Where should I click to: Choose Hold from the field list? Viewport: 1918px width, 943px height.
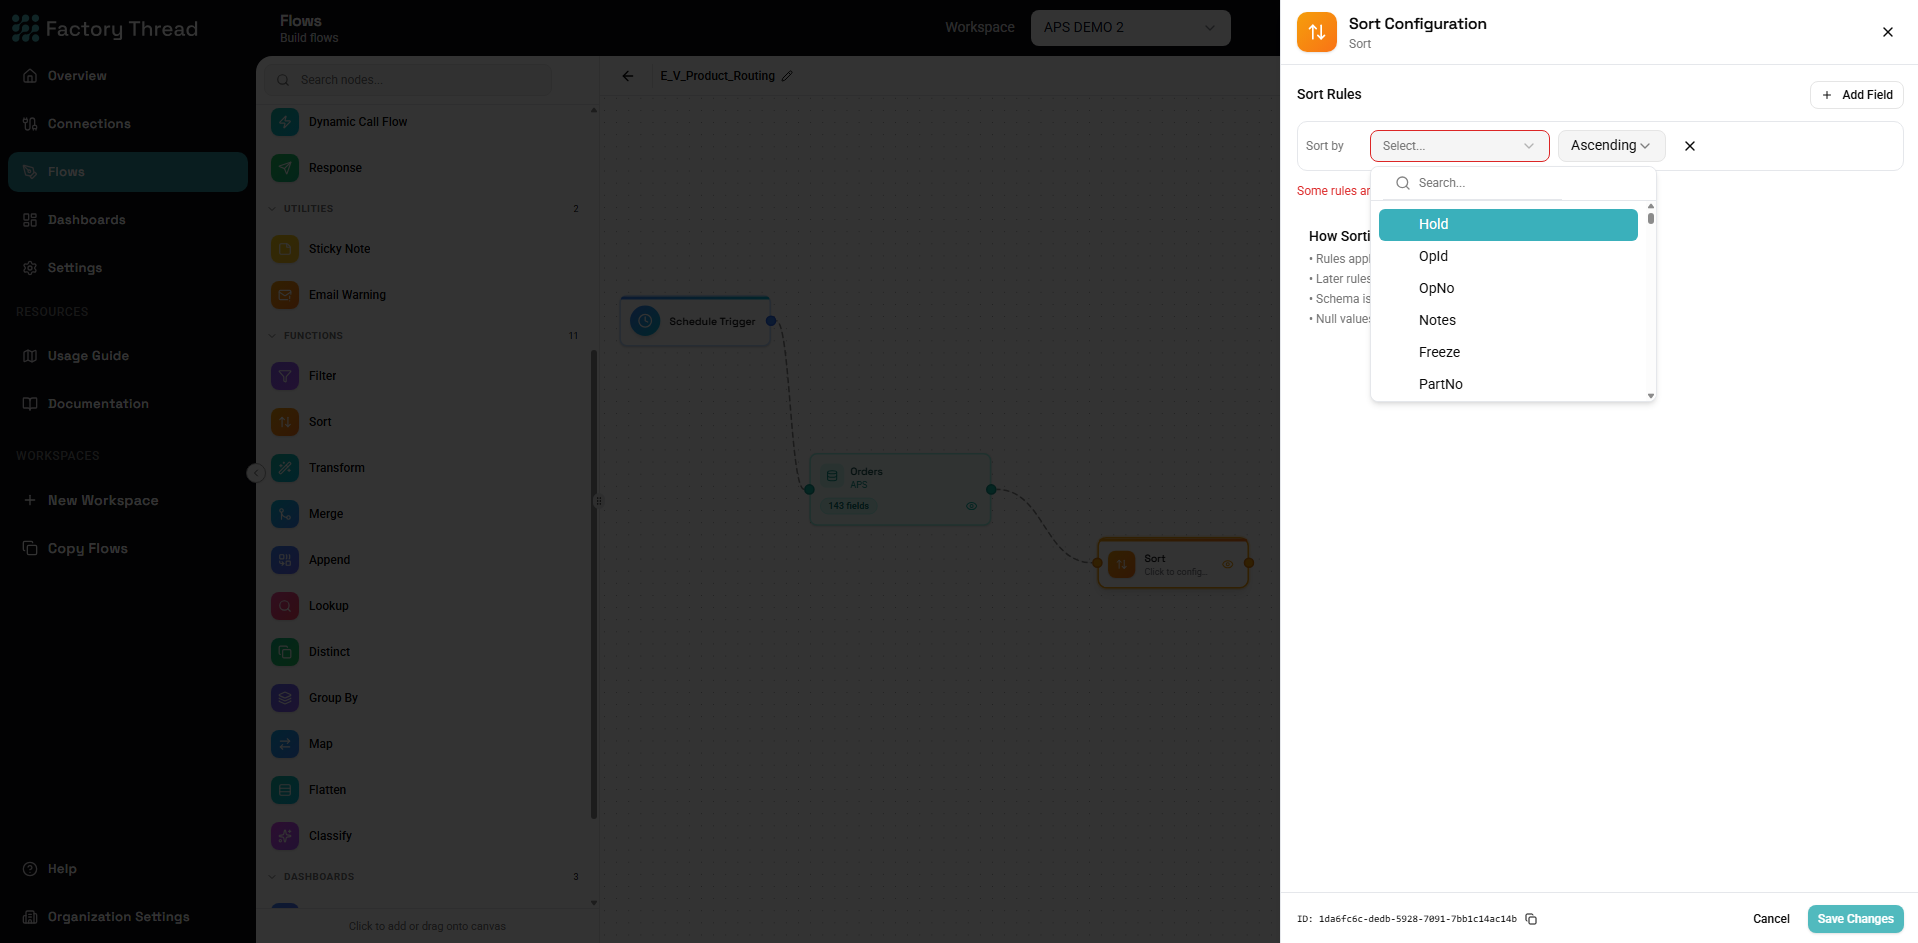(x=1508, y=225)
